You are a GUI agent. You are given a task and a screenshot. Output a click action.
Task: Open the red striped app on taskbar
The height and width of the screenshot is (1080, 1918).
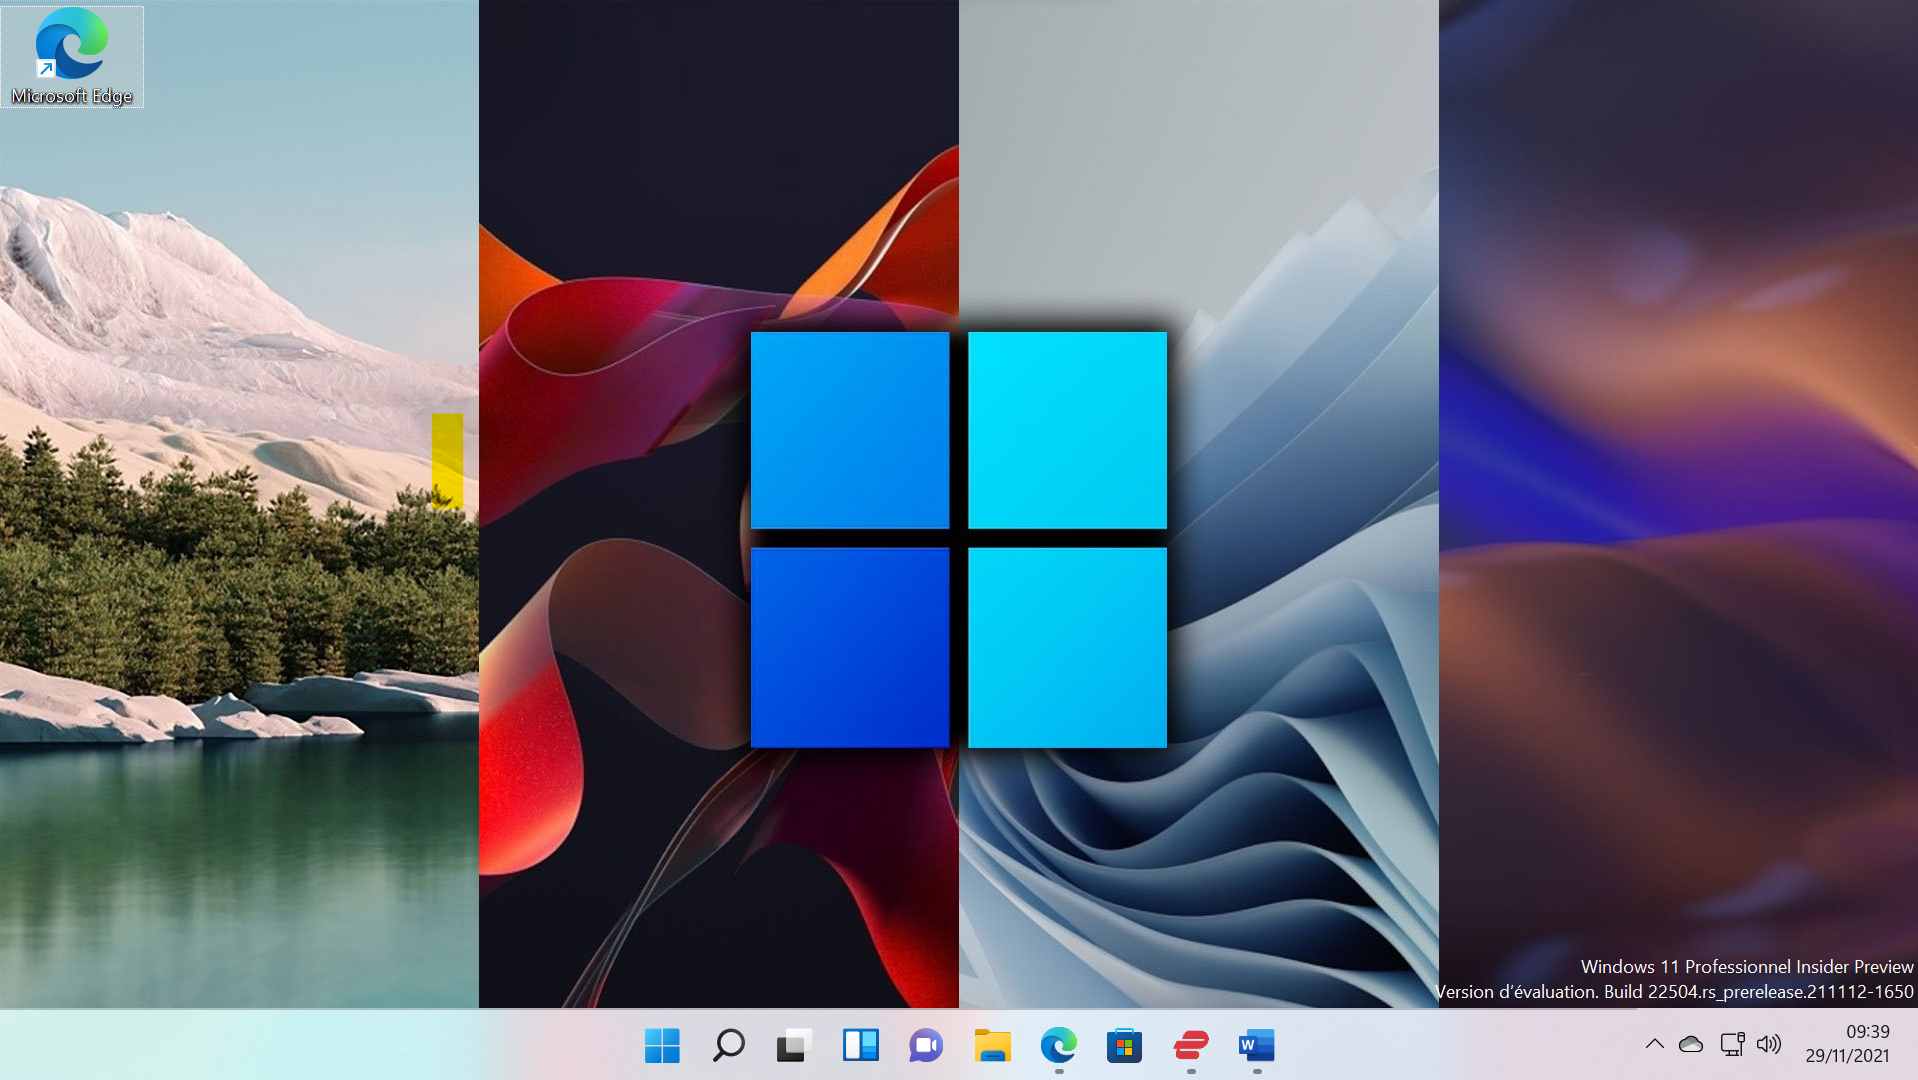click(1190, 1046)
